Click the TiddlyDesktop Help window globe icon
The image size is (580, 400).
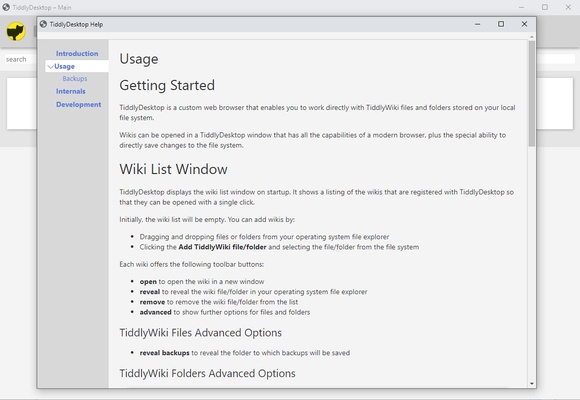pos(43,24)
